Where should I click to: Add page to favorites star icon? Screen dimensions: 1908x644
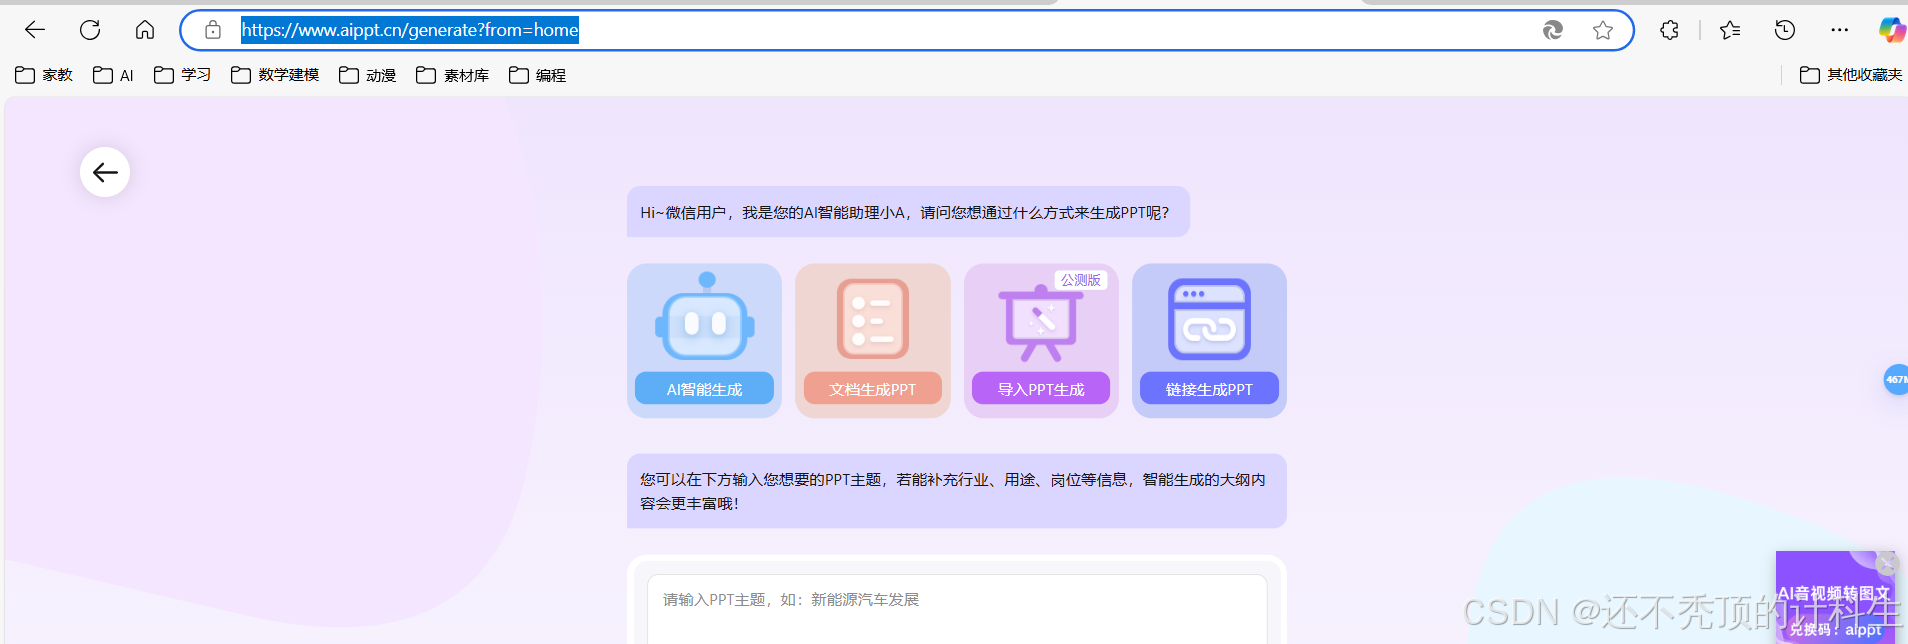pos(1603,30)
